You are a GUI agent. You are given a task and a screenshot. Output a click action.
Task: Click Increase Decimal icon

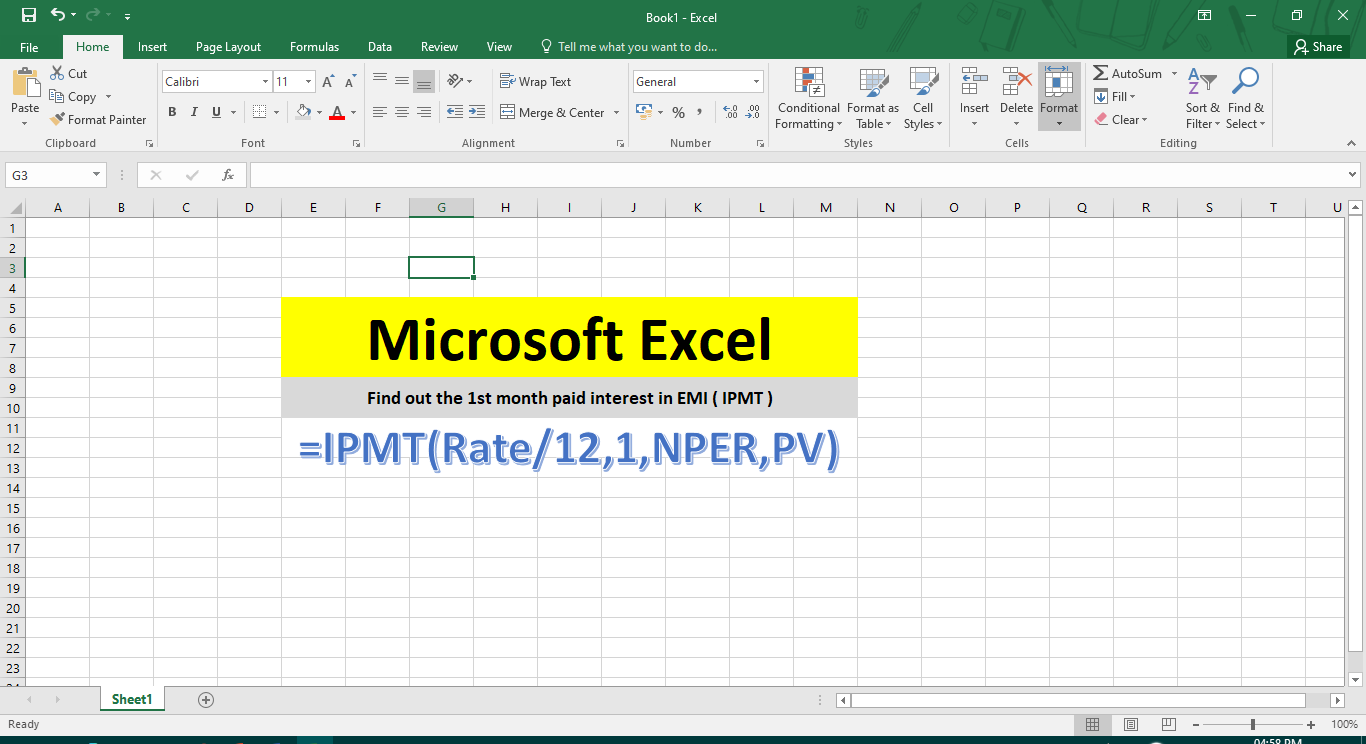click(729, 112)
